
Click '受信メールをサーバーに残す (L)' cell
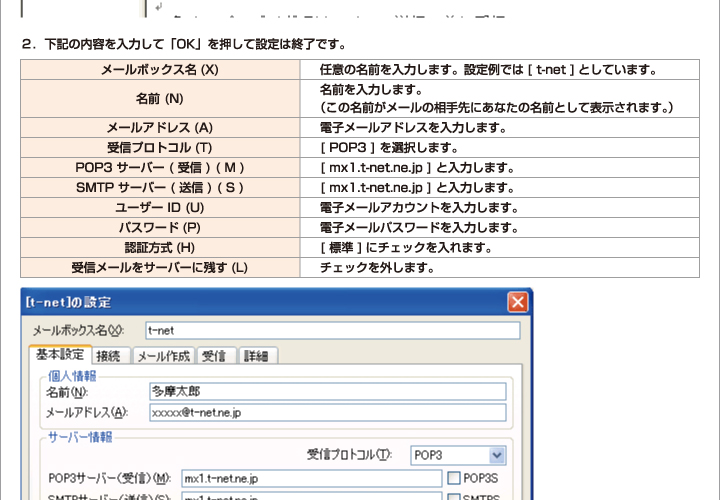160,267
